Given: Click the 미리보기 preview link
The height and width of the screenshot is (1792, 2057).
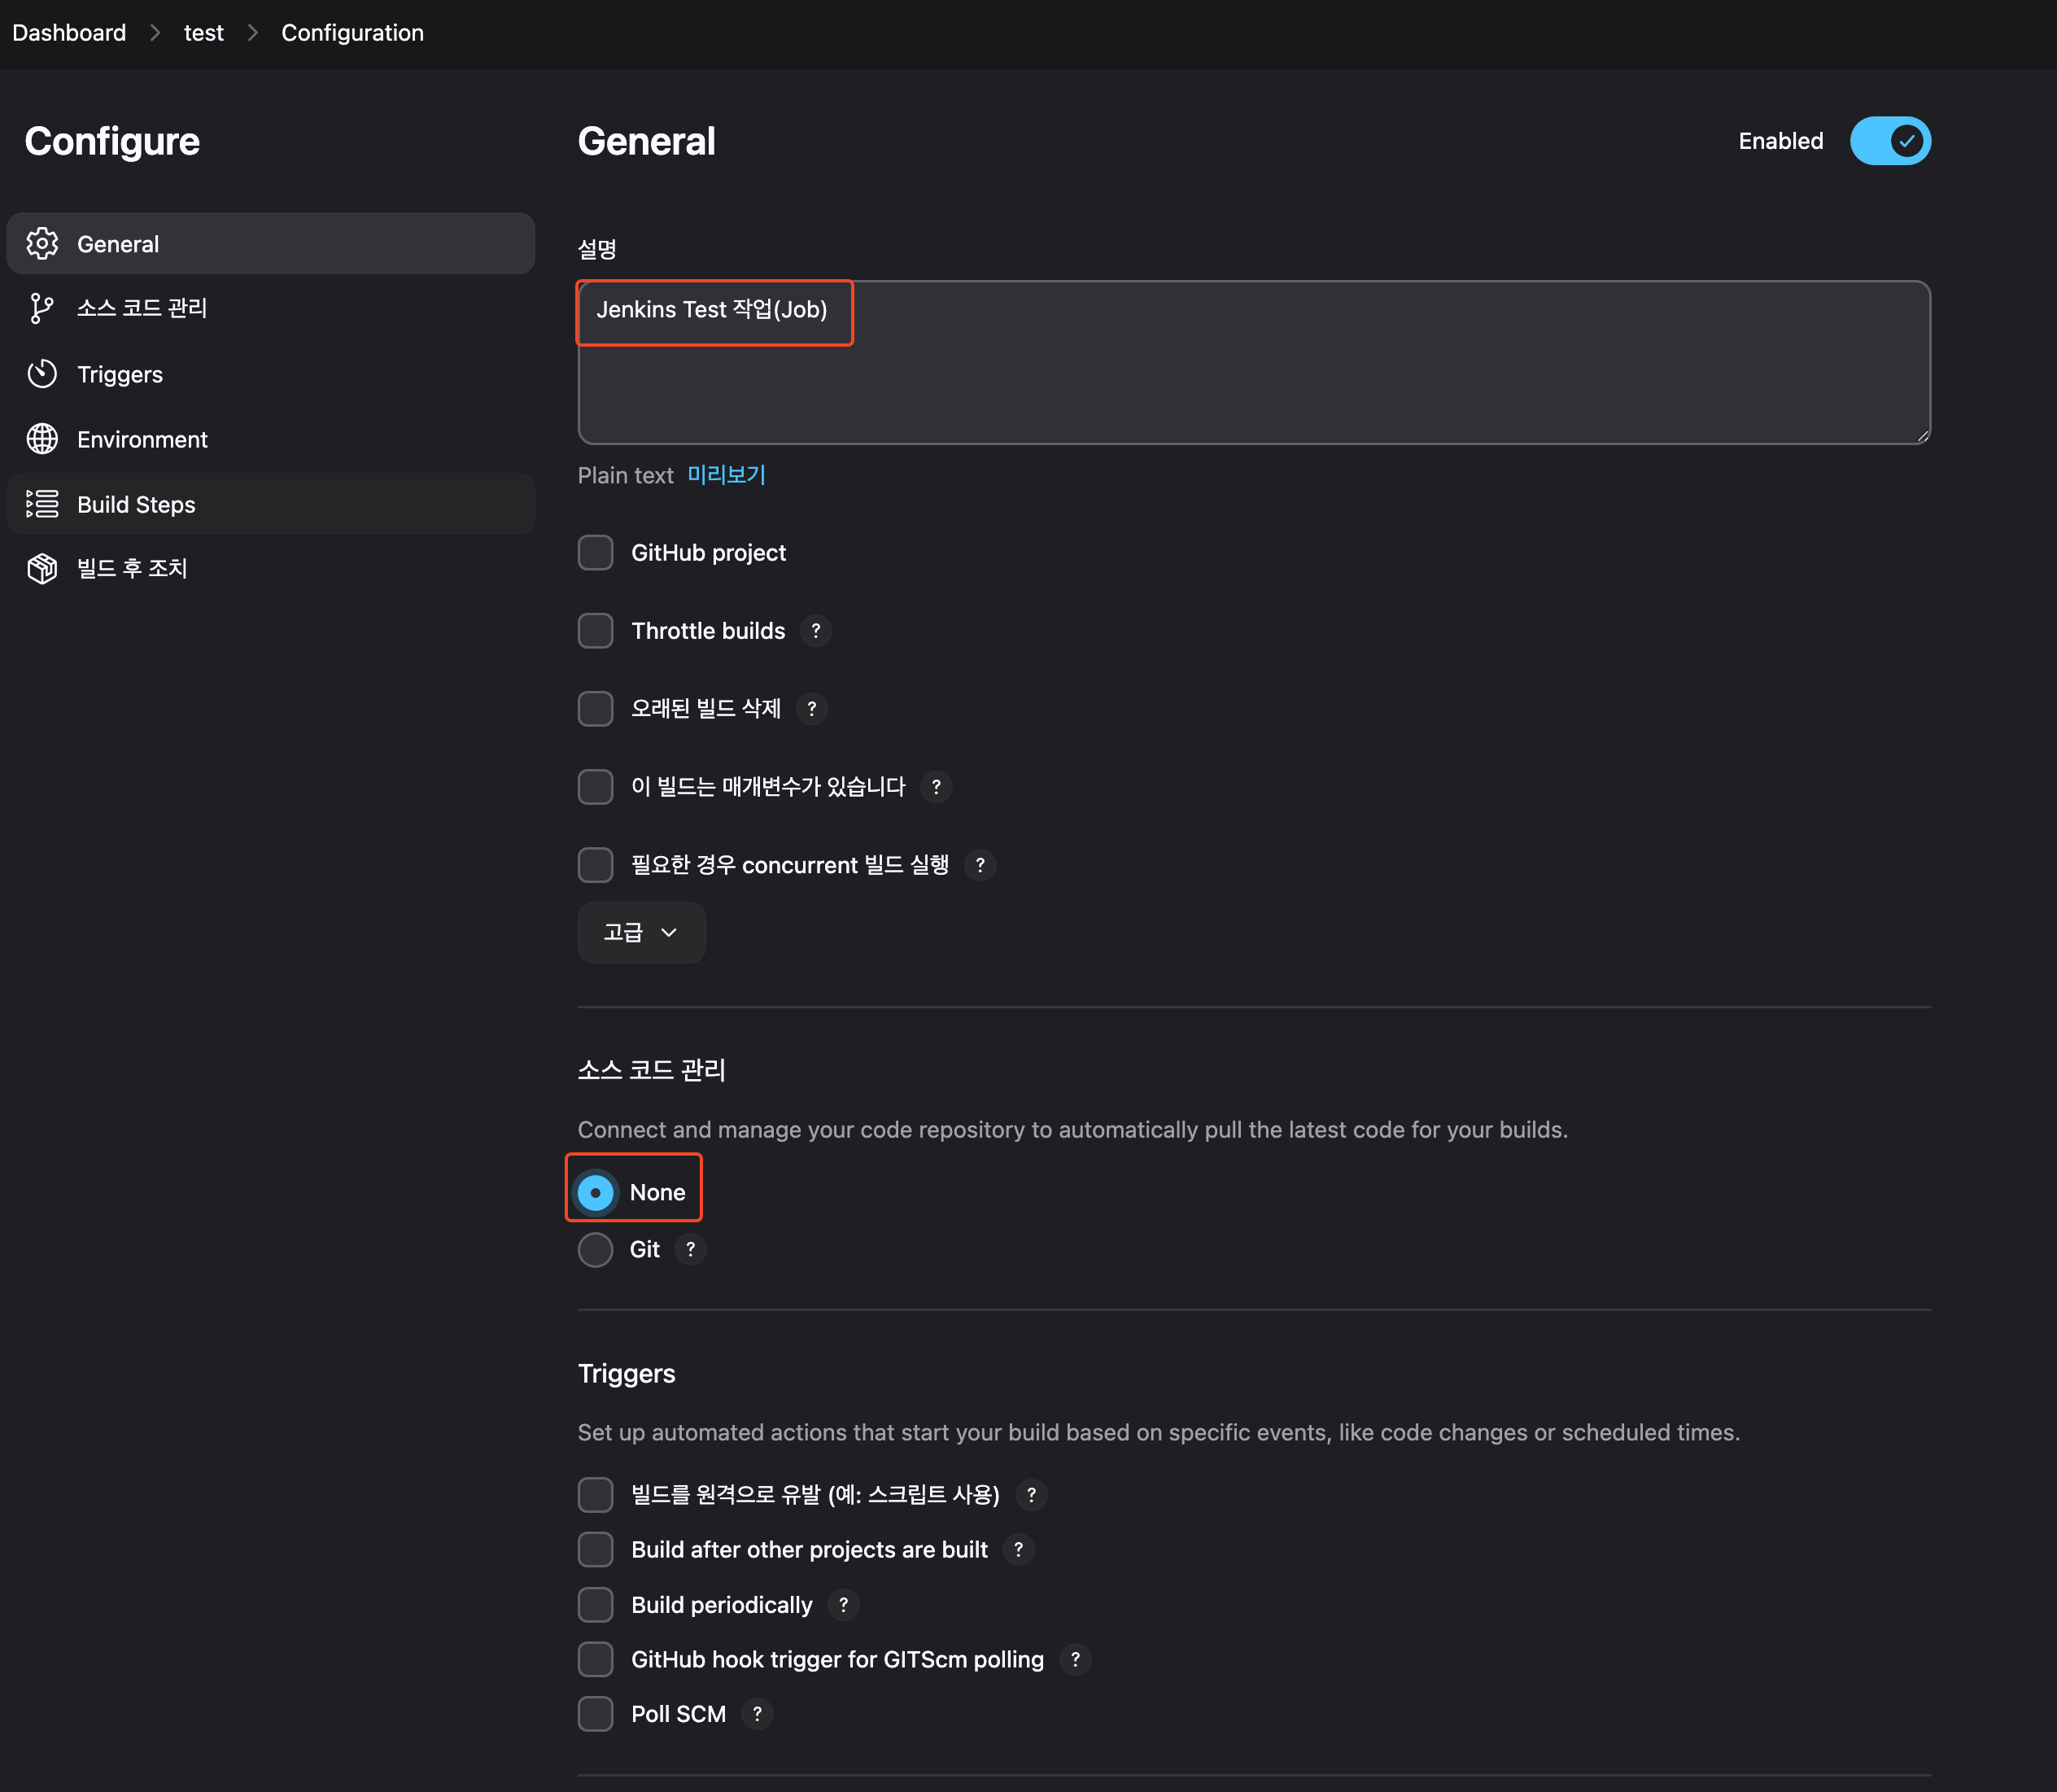Looking at the screenshot, I should point(726,475).
